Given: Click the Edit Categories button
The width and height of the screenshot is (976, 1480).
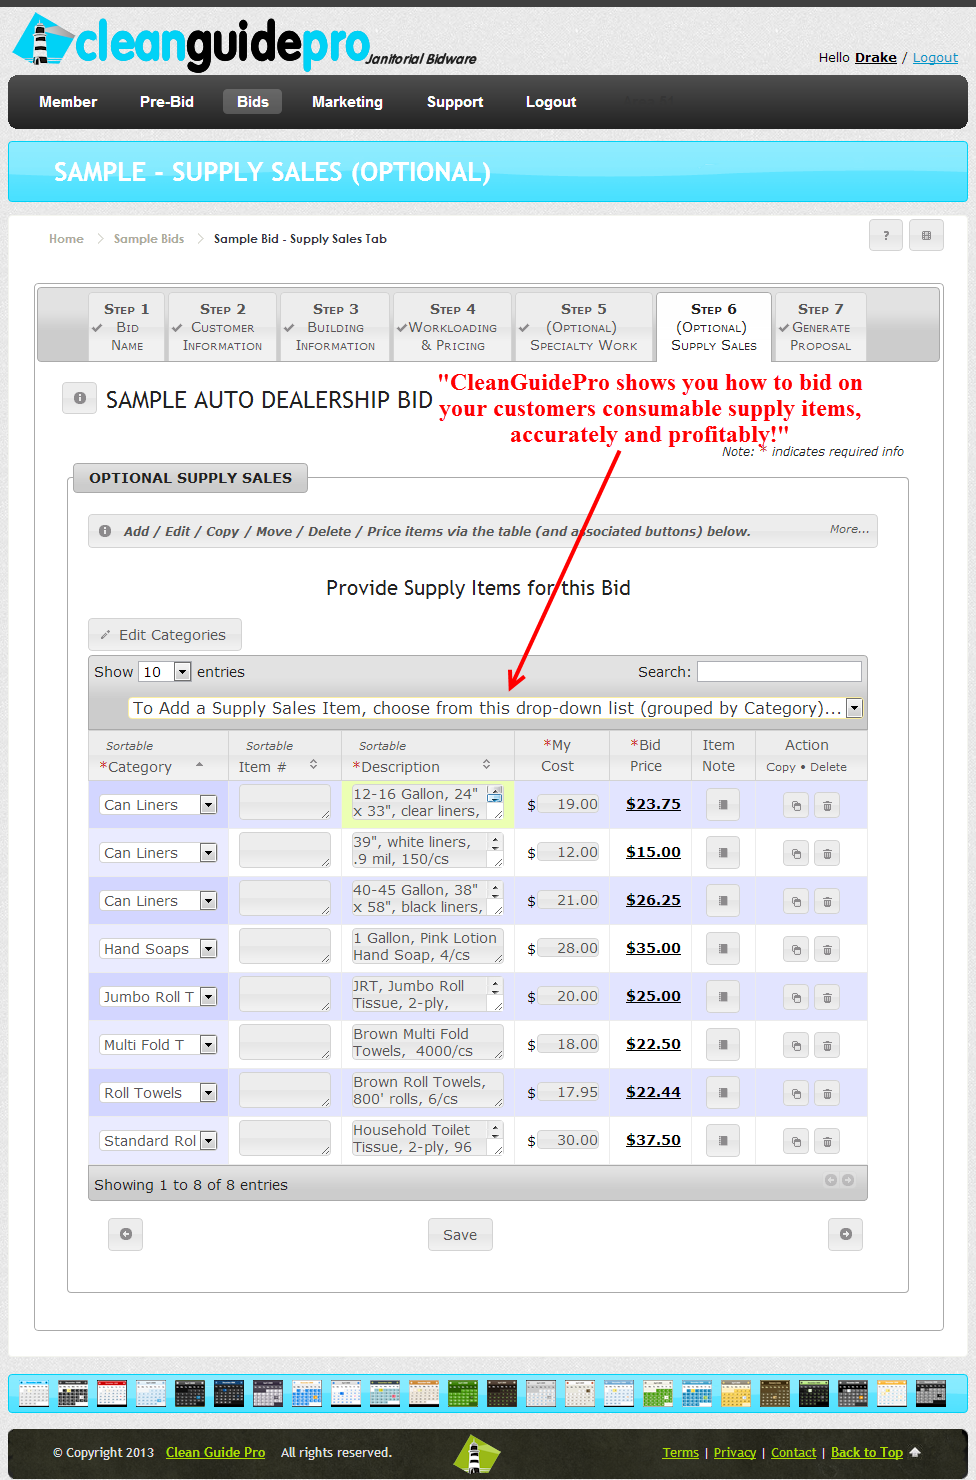Looking at the screenshot, I should (165, 635).
